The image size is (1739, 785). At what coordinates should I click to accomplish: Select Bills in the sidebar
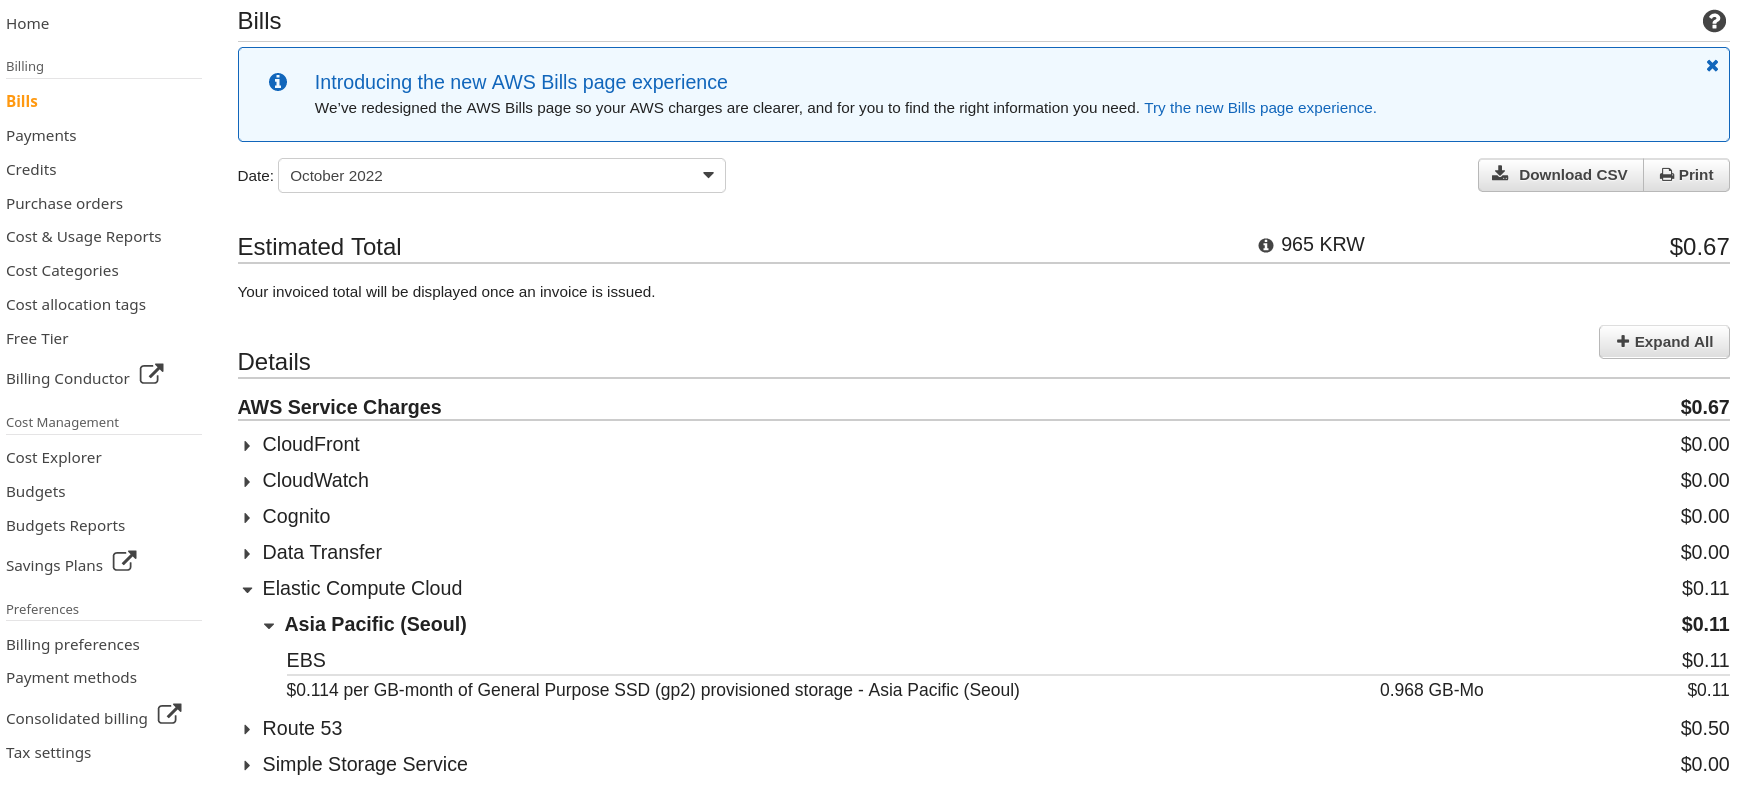click(22, 102)
